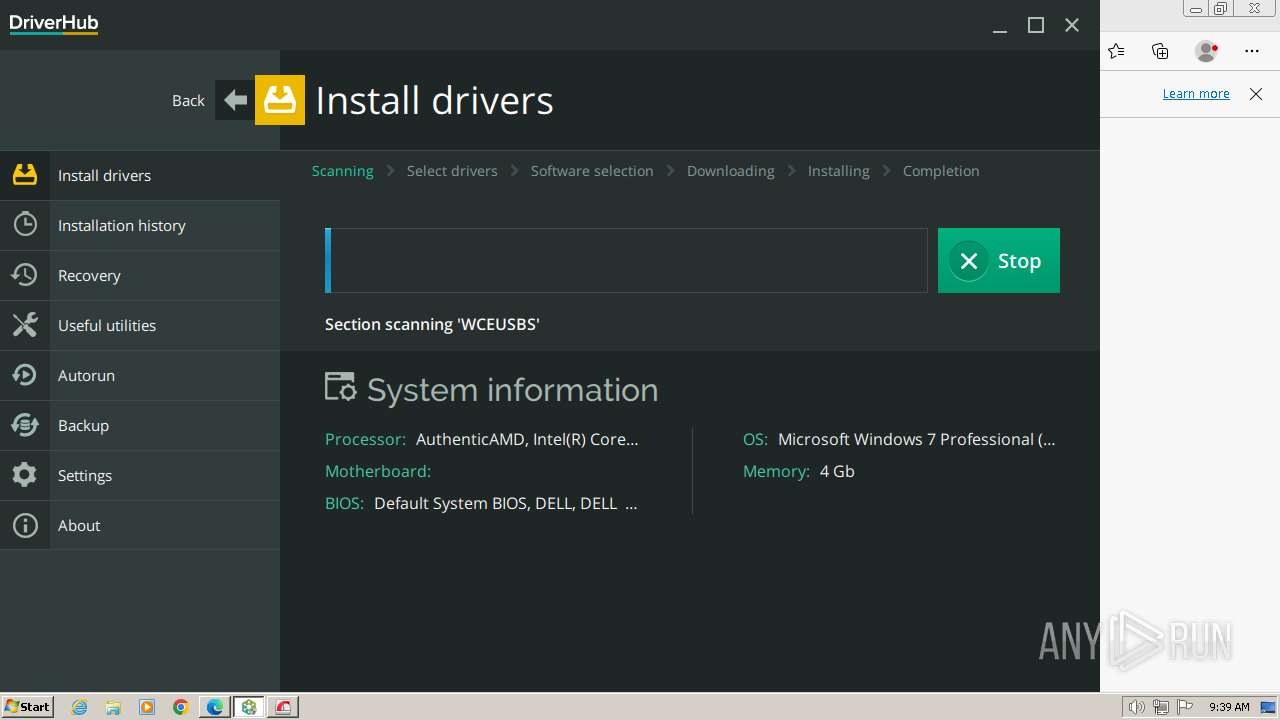Click the About info icon
1280x720 pixels.
[25, 525]
